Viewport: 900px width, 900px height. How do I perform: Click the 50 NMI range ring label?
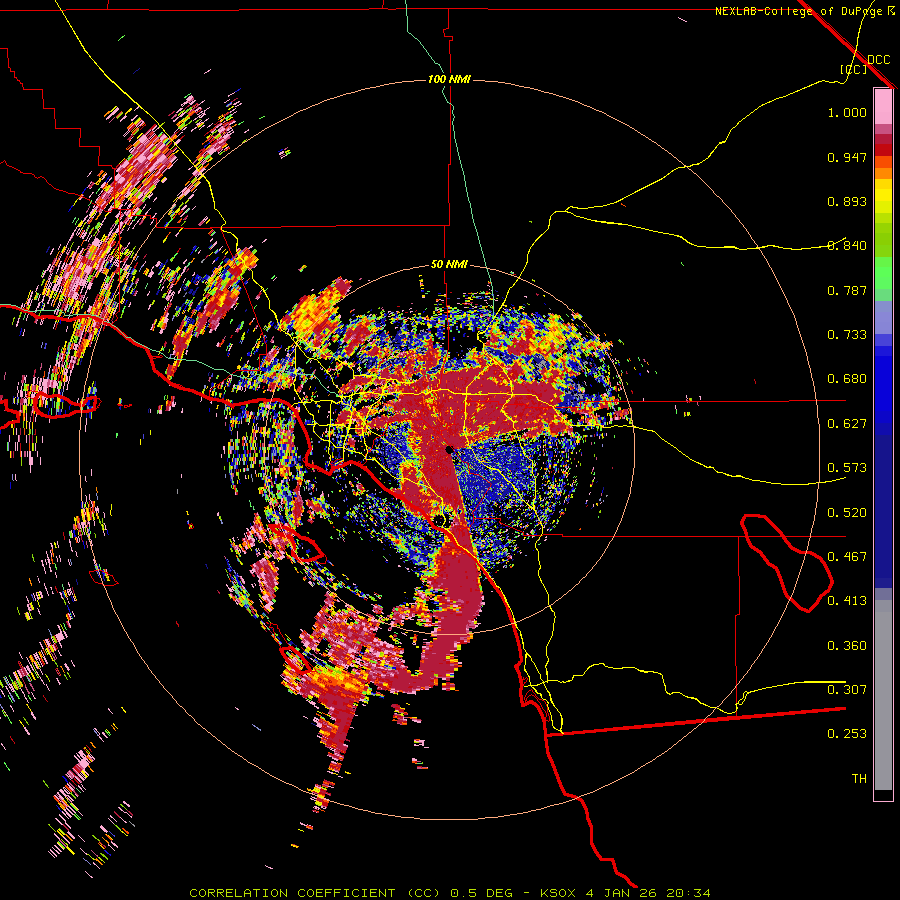pos(449,265)
